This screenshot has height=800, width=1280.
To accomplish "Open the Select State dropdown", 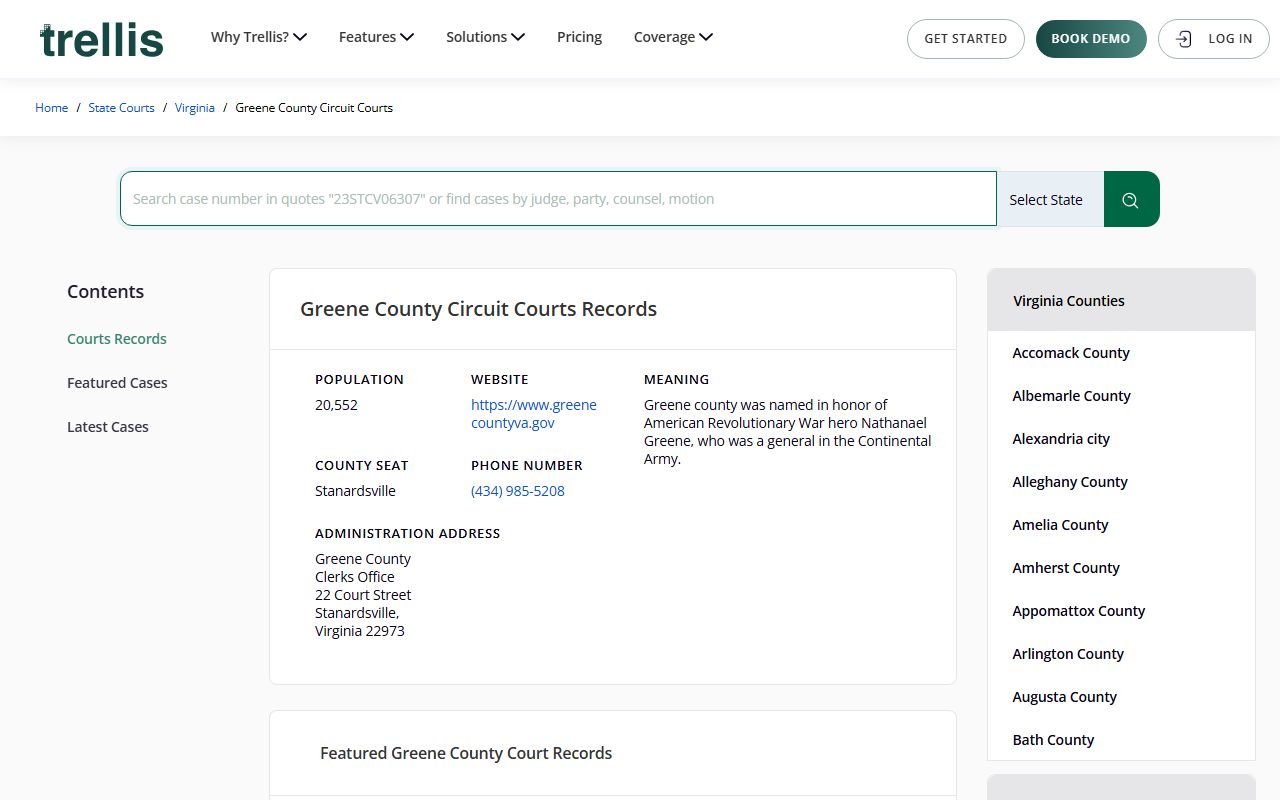I will click(x=1050, y=199).
